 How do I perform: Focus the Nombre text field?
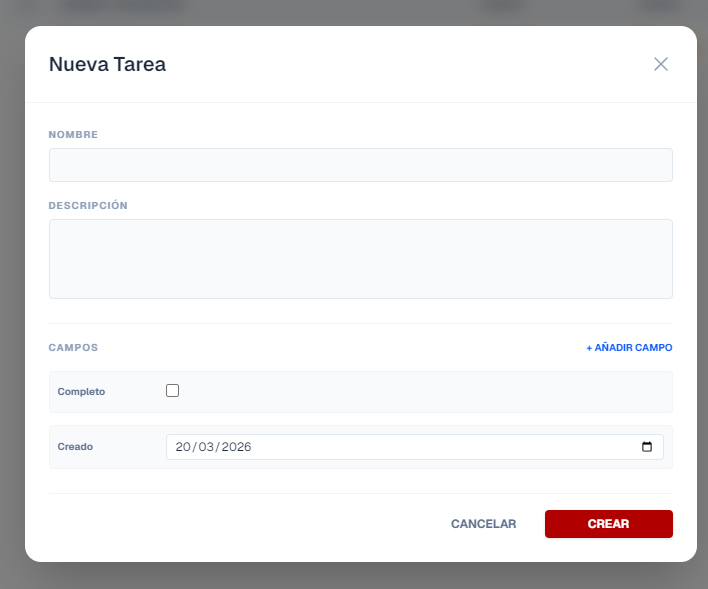click(x=360, y=165)
